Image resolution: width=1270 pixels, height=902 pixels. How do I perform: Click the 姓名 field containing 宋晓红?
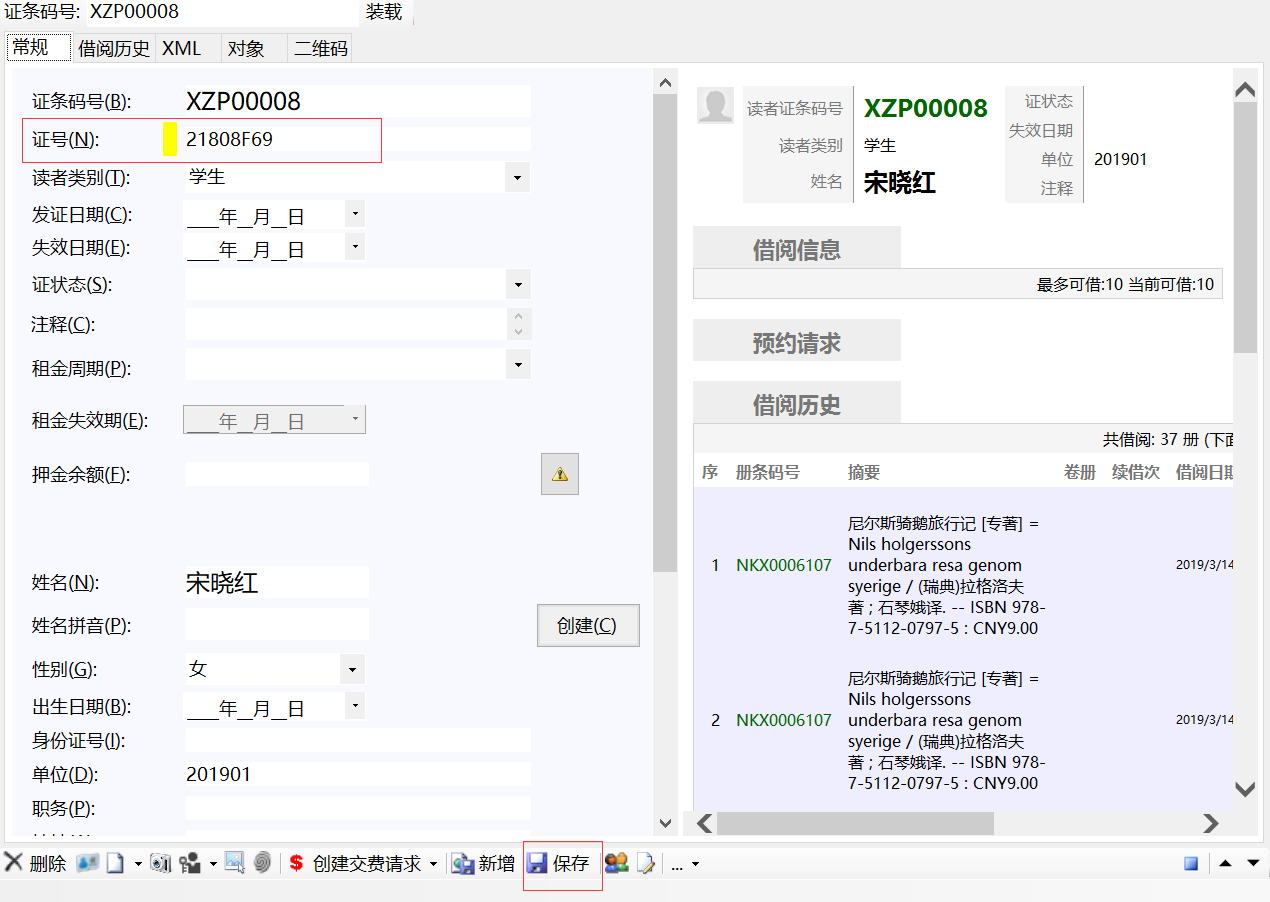(276, 583)
